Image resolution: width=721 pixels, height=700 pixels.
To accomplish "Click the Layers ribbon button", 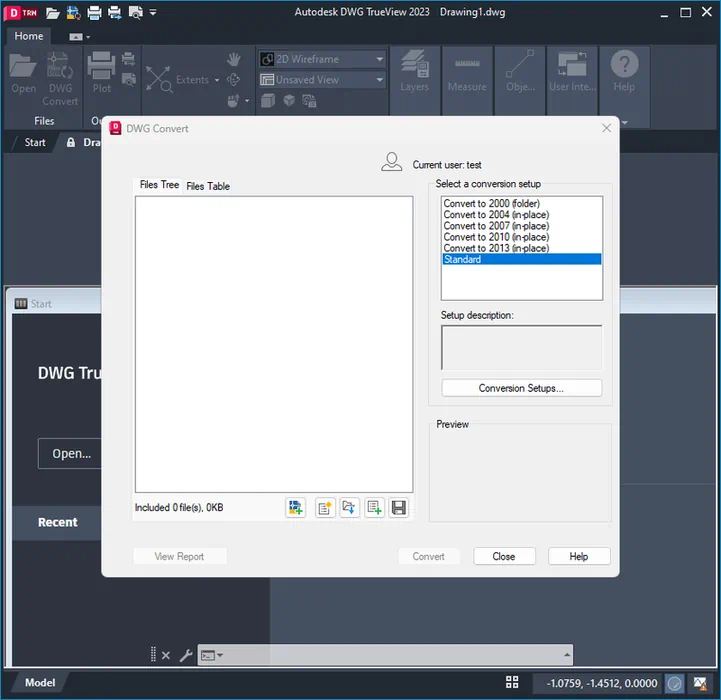I will point(415,72).
